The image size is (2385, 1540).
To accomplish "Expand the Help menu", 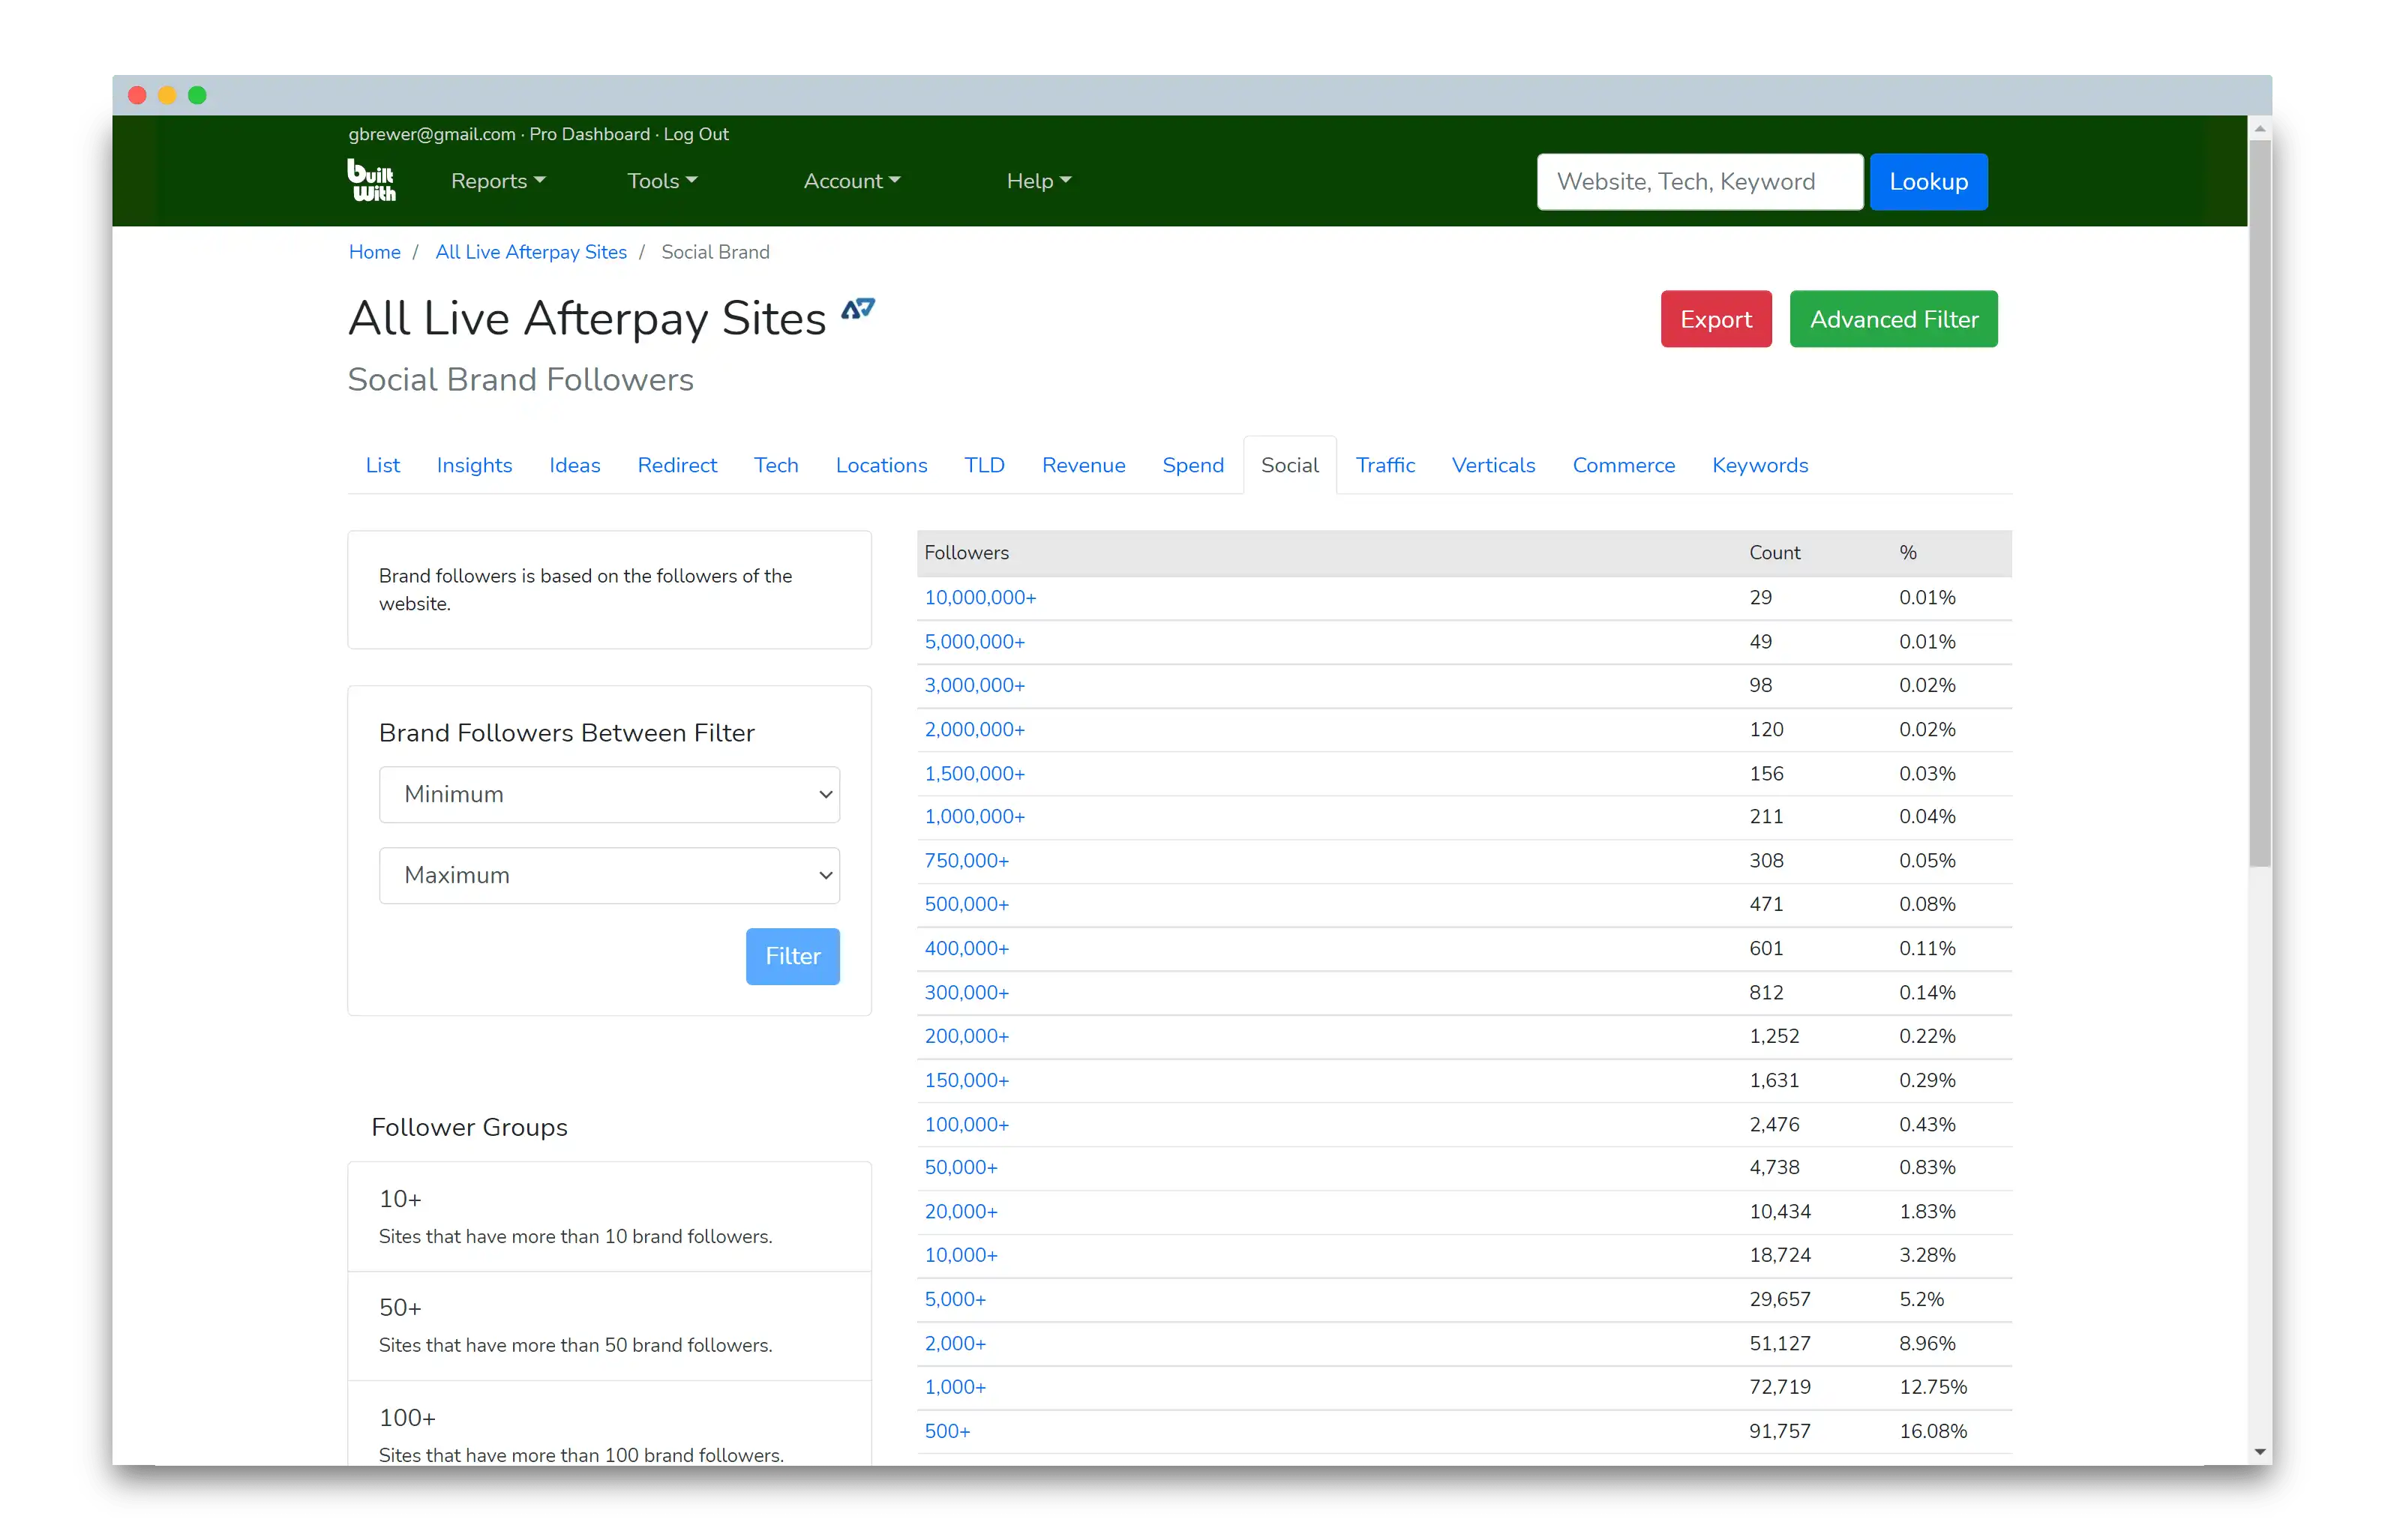I will (1038, 181).
